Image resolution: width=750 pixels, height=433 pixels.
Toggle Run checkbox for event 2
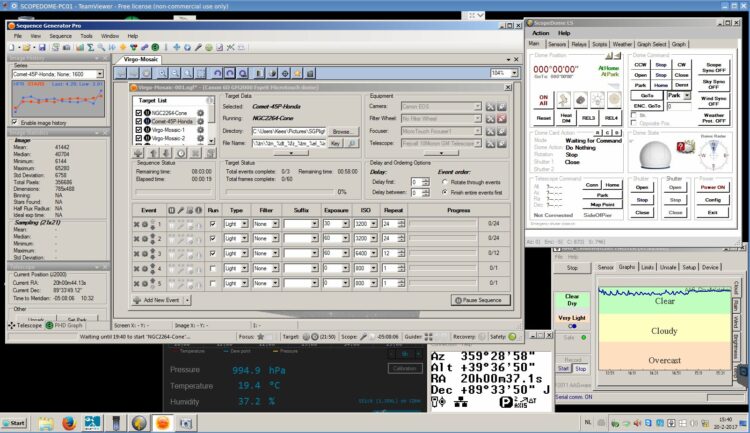click(x=212, y=238)
